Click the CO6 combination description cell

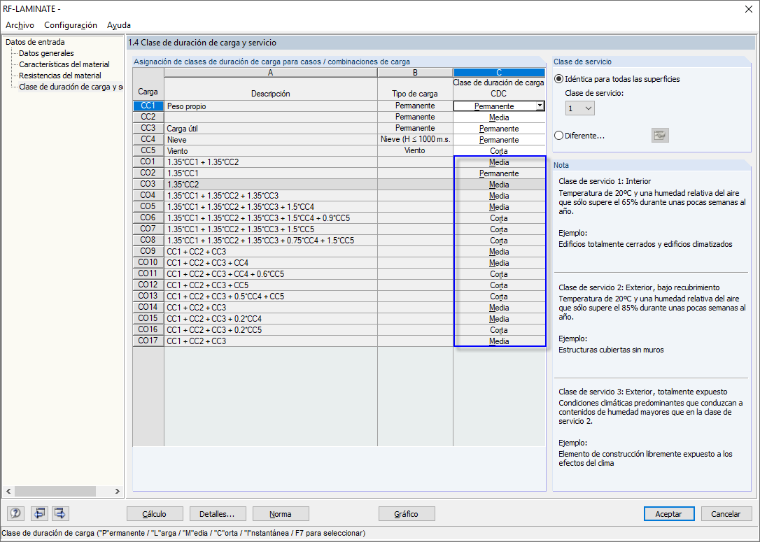click(270, 218)
